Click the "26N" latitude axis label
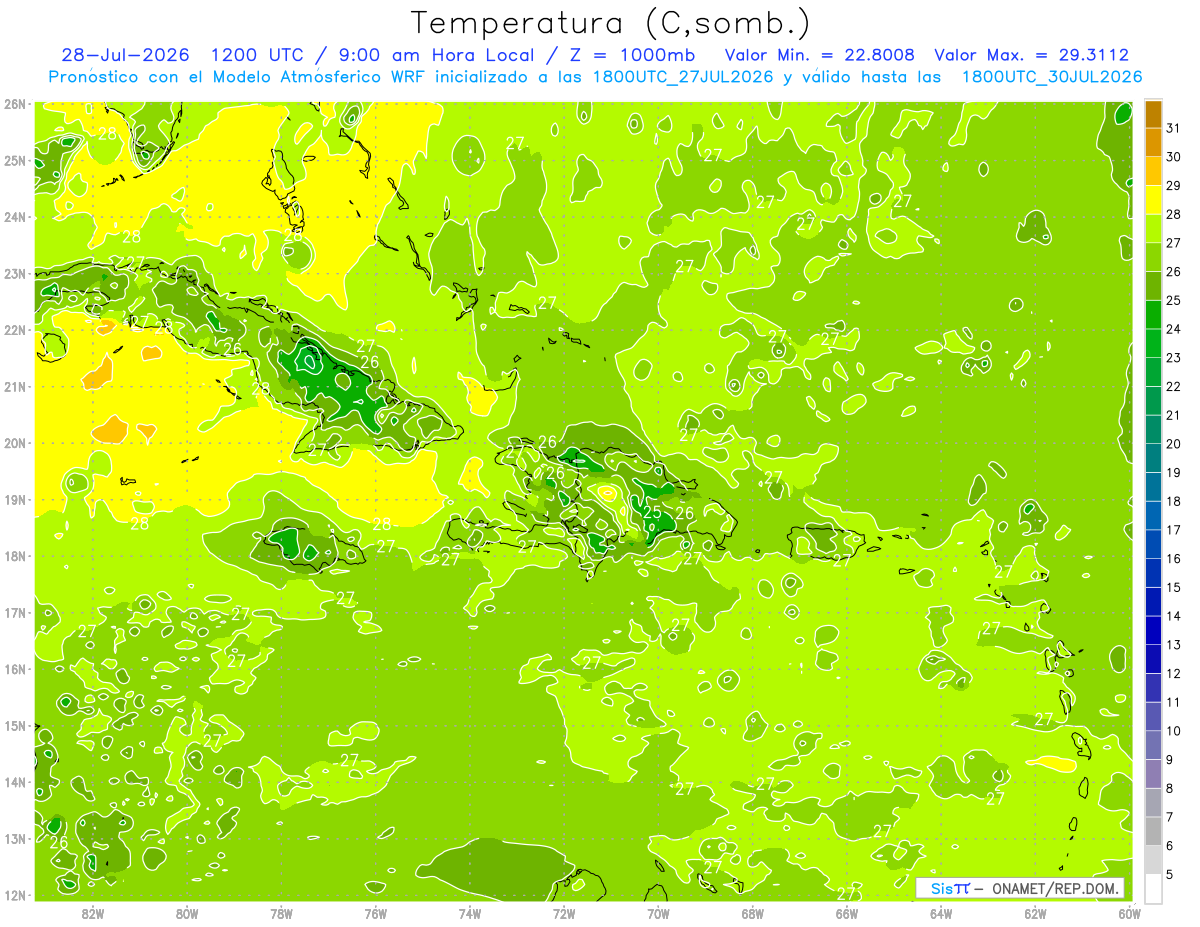The width and height of the screenshot is (1200, 927). coord(15,104)
